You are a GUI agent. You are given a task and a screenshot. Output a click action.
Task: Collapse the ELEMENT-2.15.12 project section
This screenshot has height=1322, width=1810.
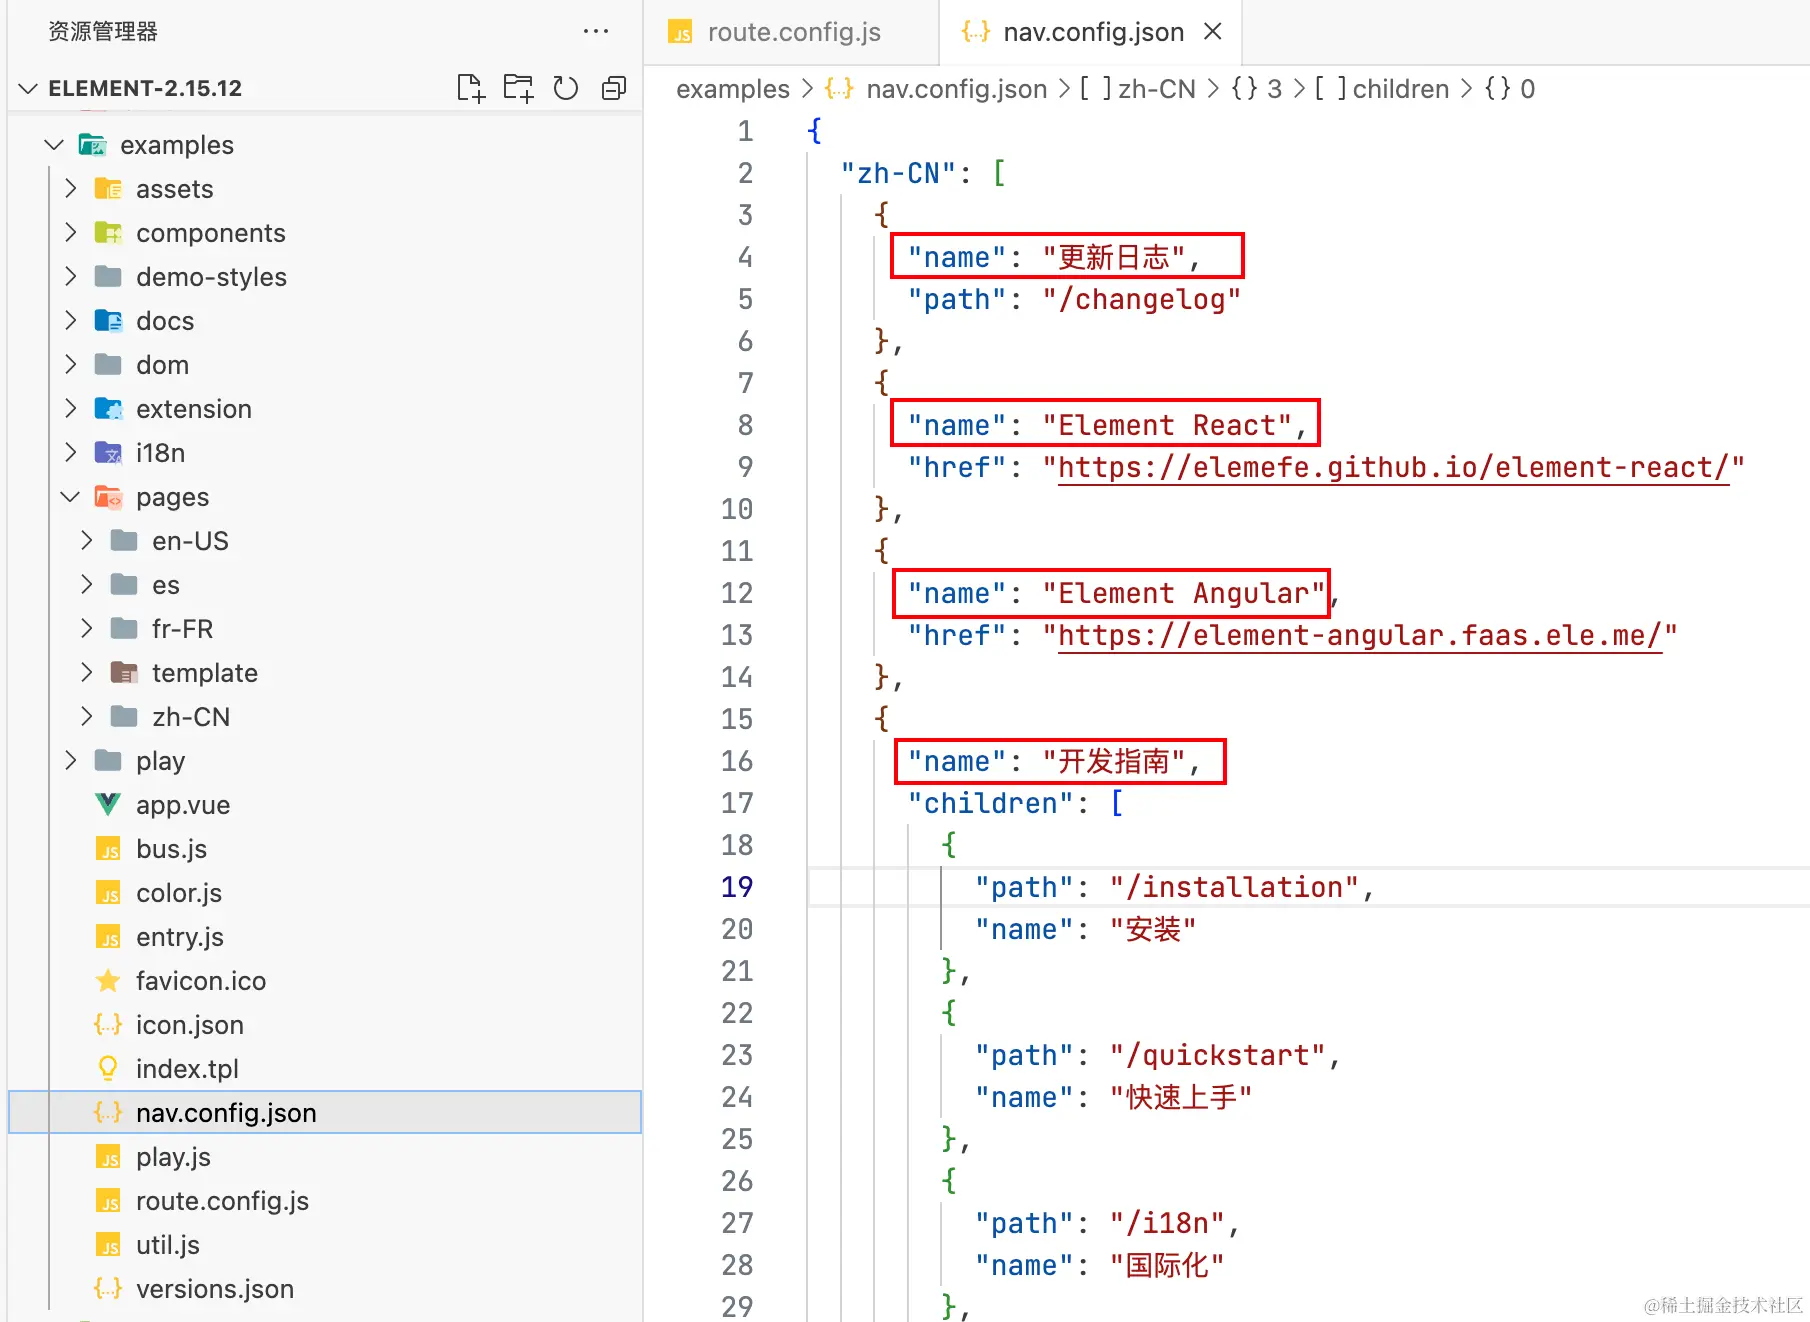28,89
